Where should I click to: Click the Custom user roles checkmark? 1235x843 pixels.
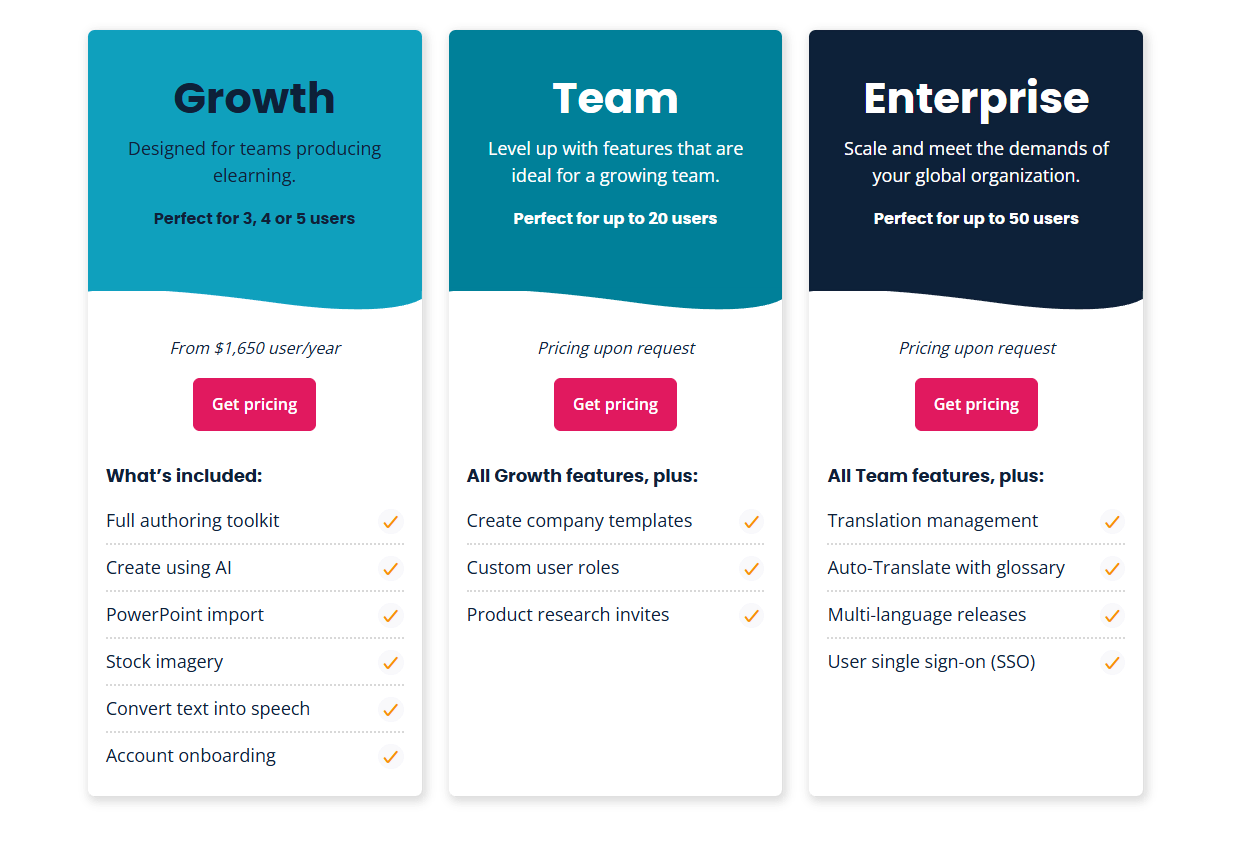751,568
